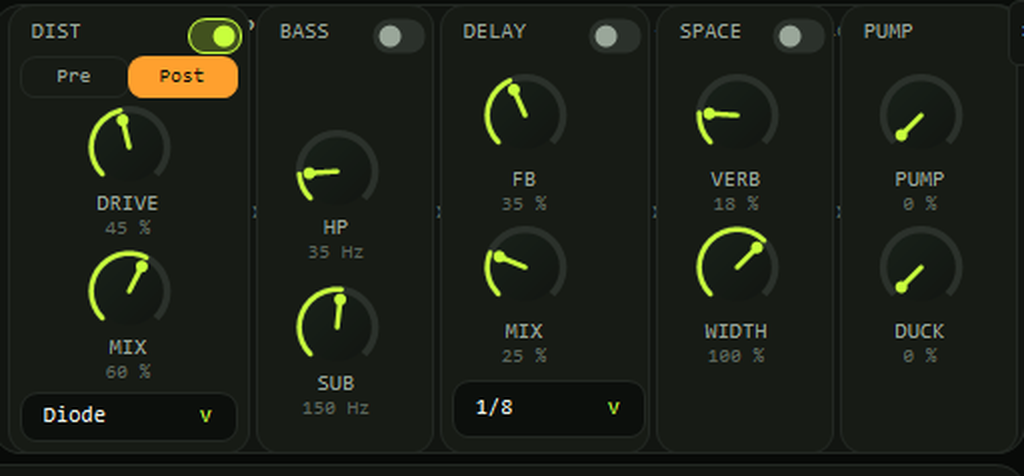Click the FB knob label

point(524,180)
